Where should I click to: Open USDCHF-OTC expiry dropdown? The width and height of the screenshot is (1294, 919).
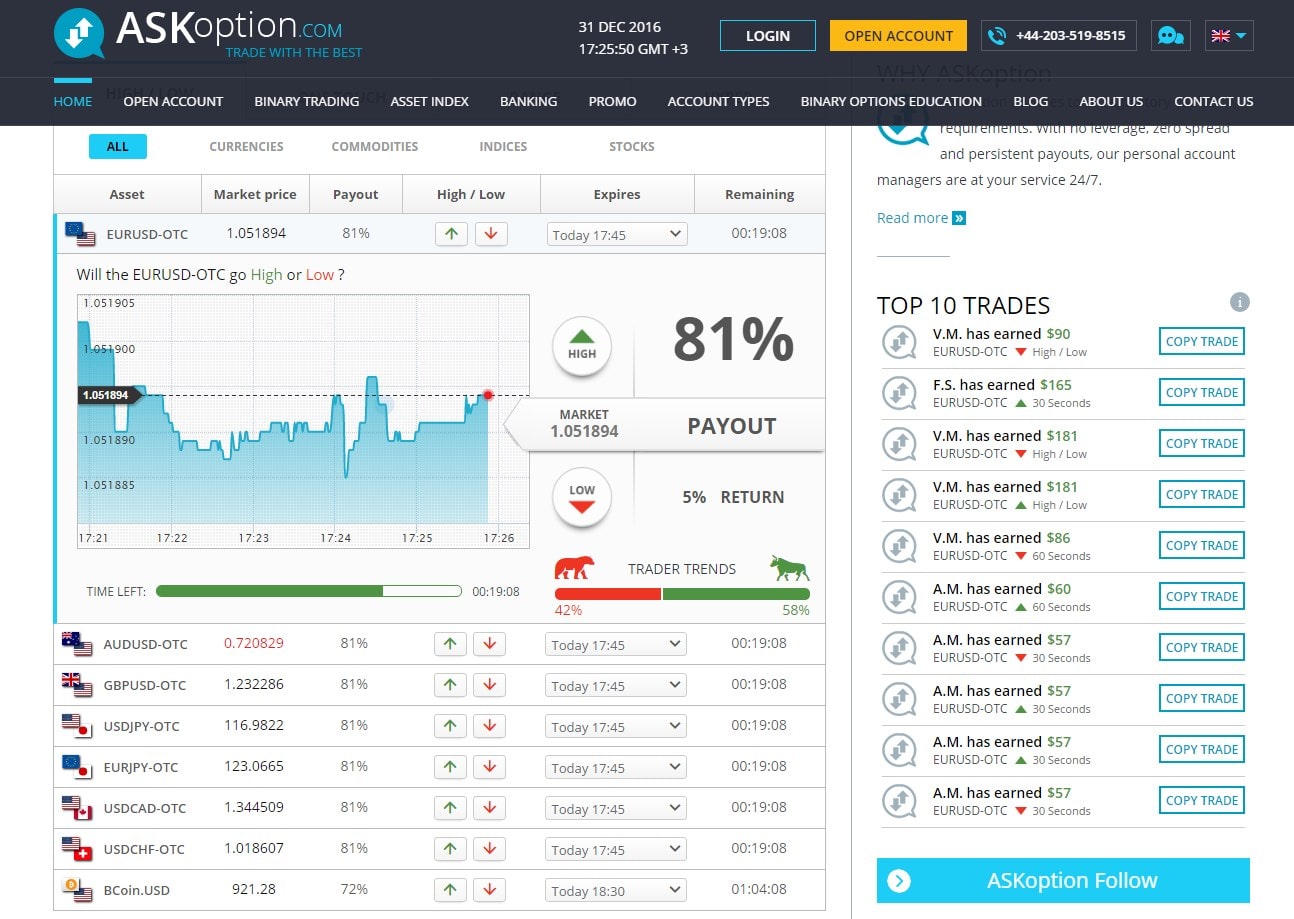616,850
